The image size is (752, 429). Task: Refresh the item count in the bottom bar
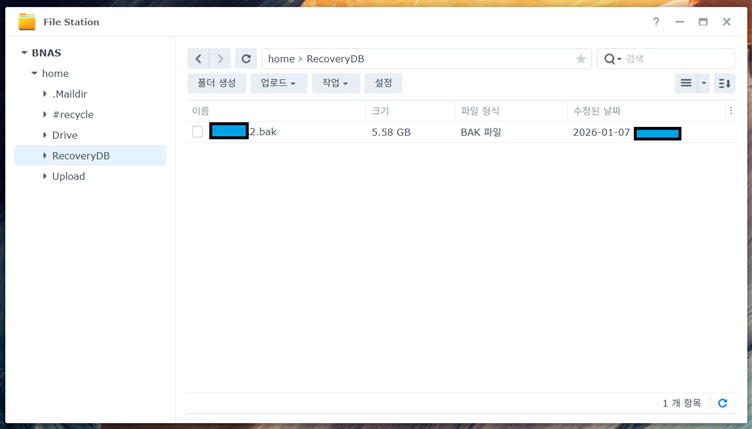click(x=722, y=403)
